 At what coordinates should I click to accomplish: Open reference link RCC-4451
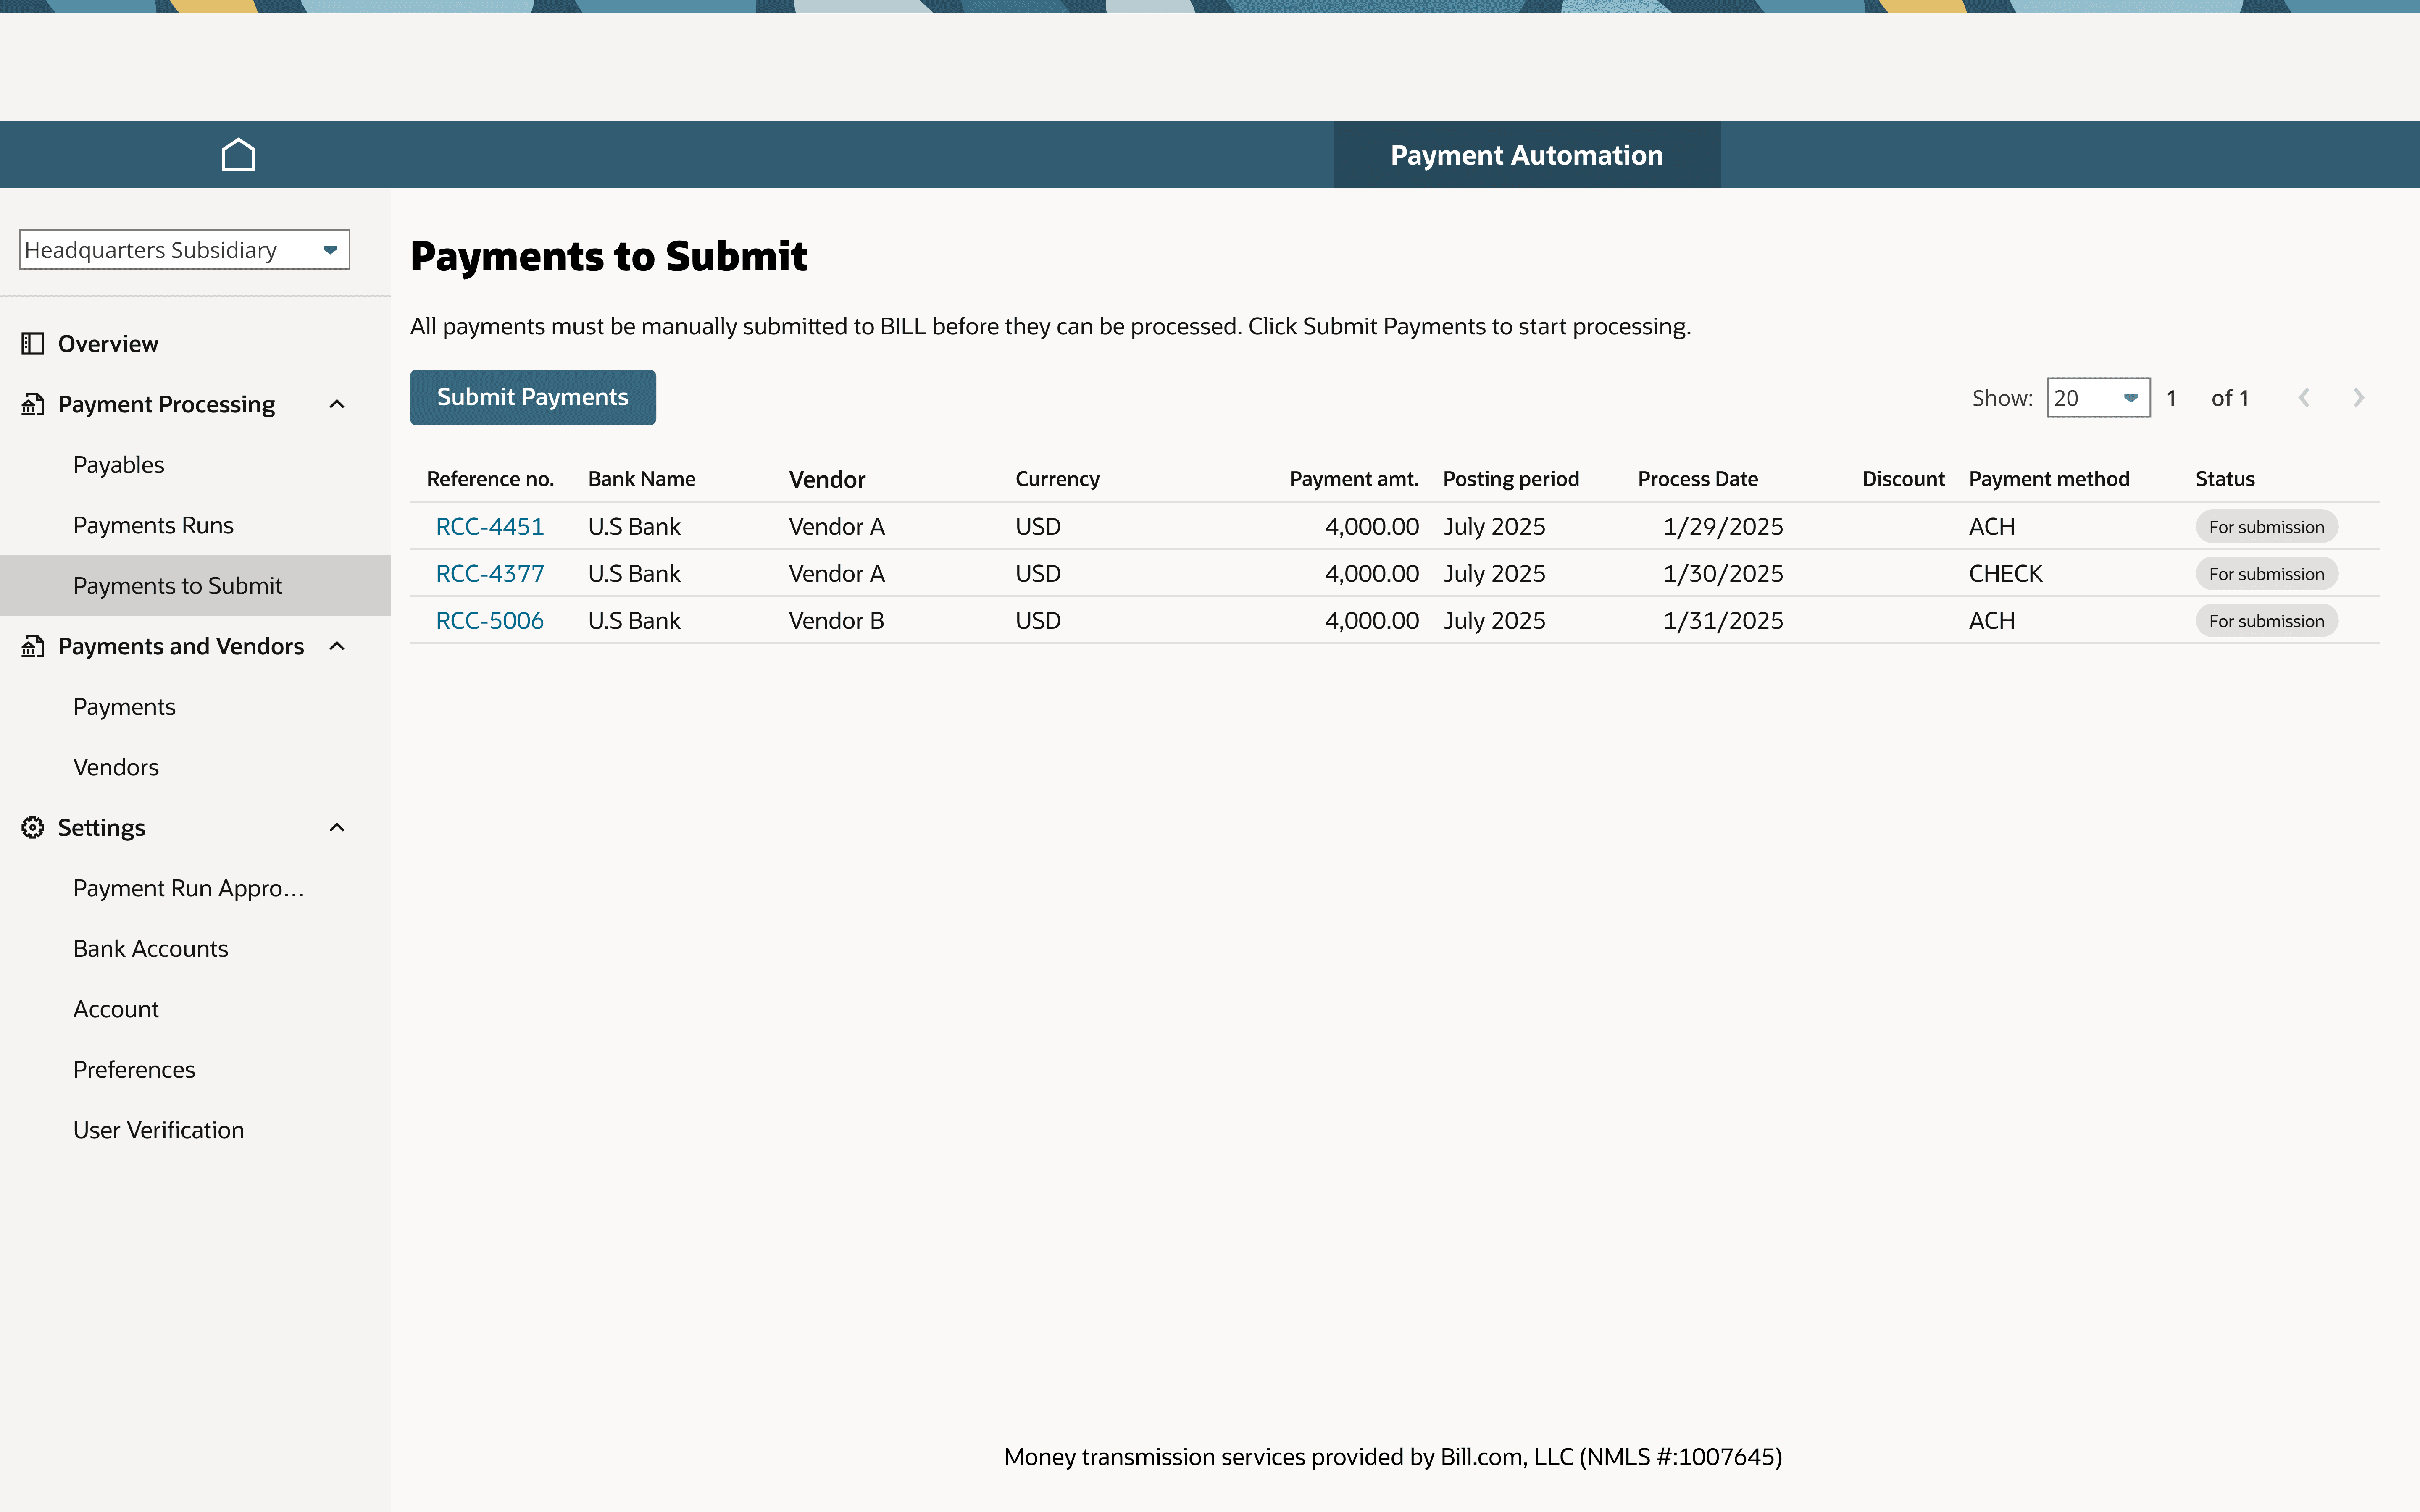point(489,526)
